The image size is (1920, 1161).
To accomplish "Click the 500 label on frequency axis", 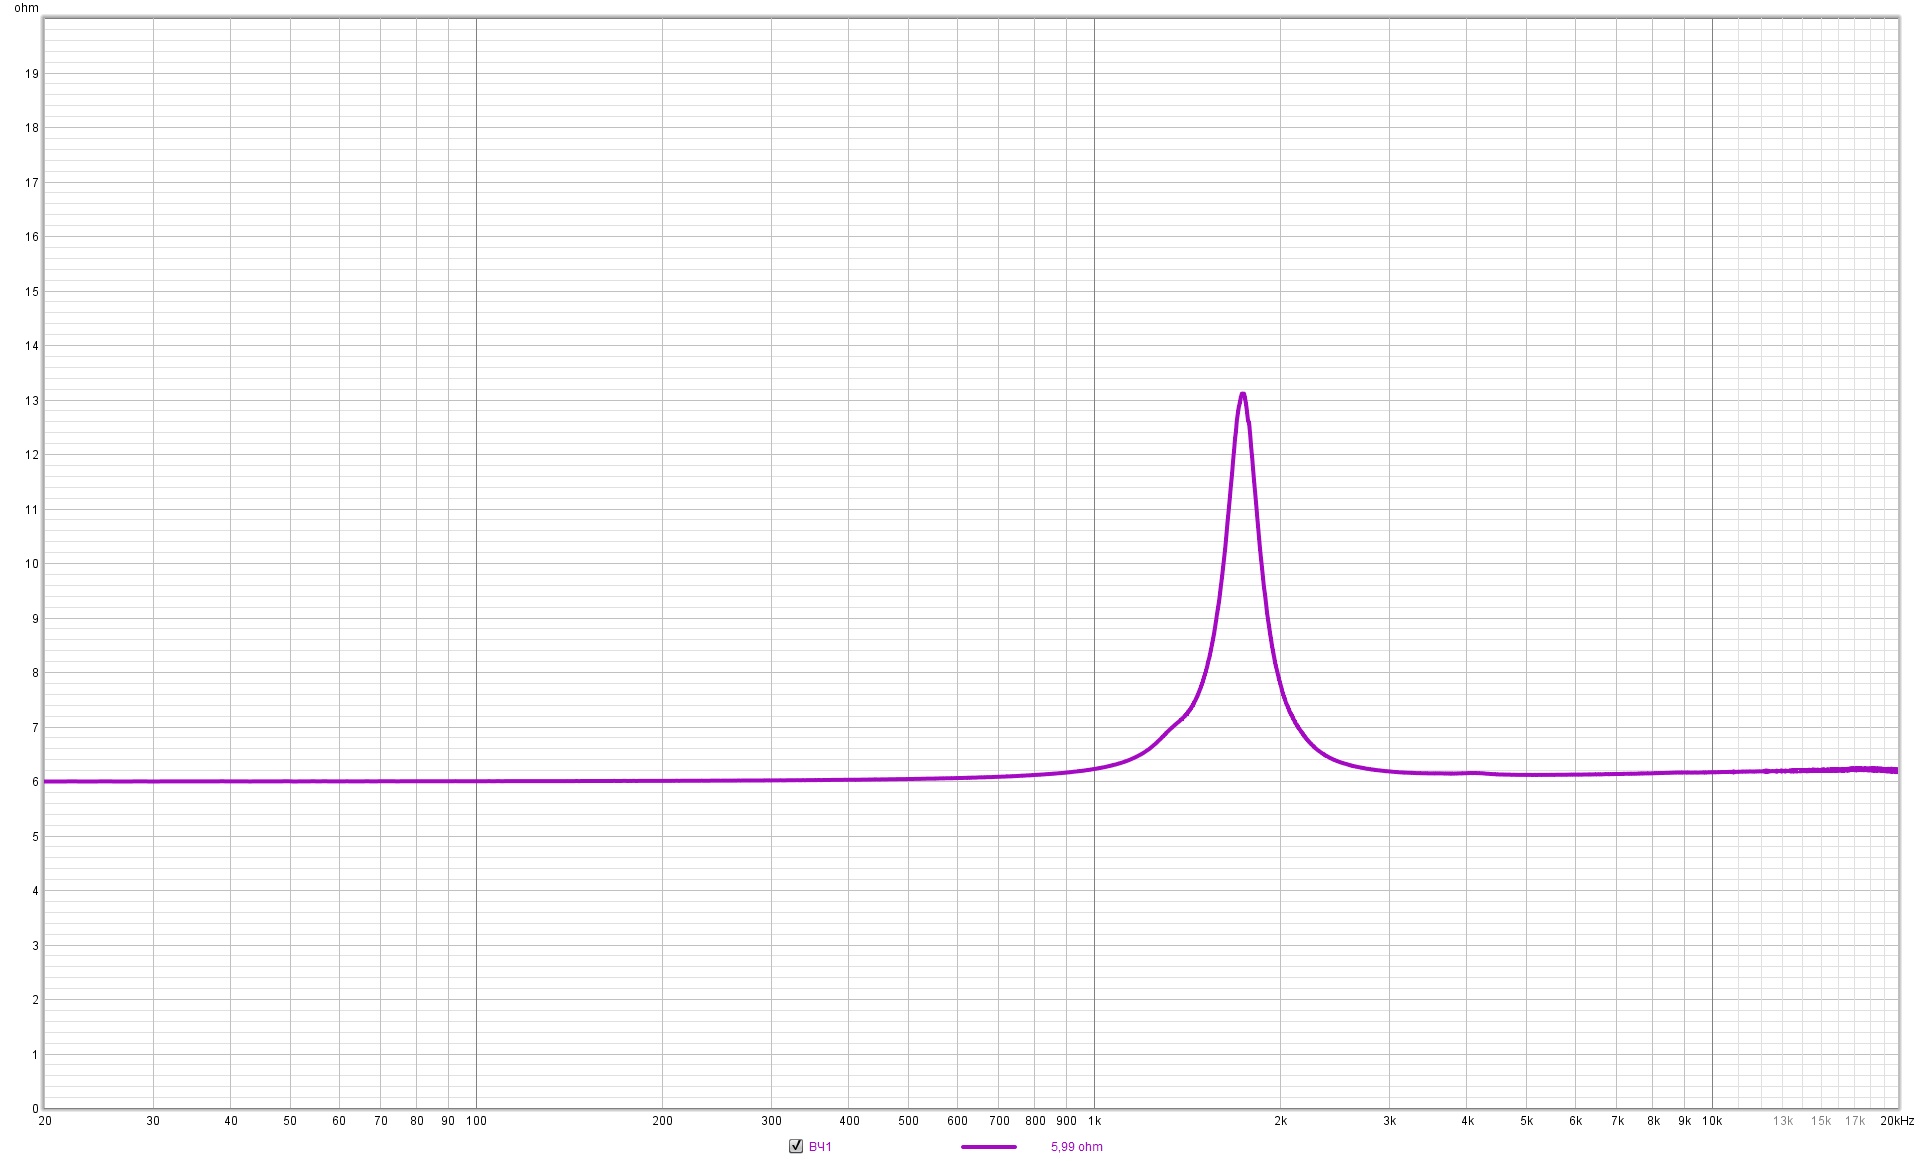I will pyautogui.click(x=908, y=1121).
